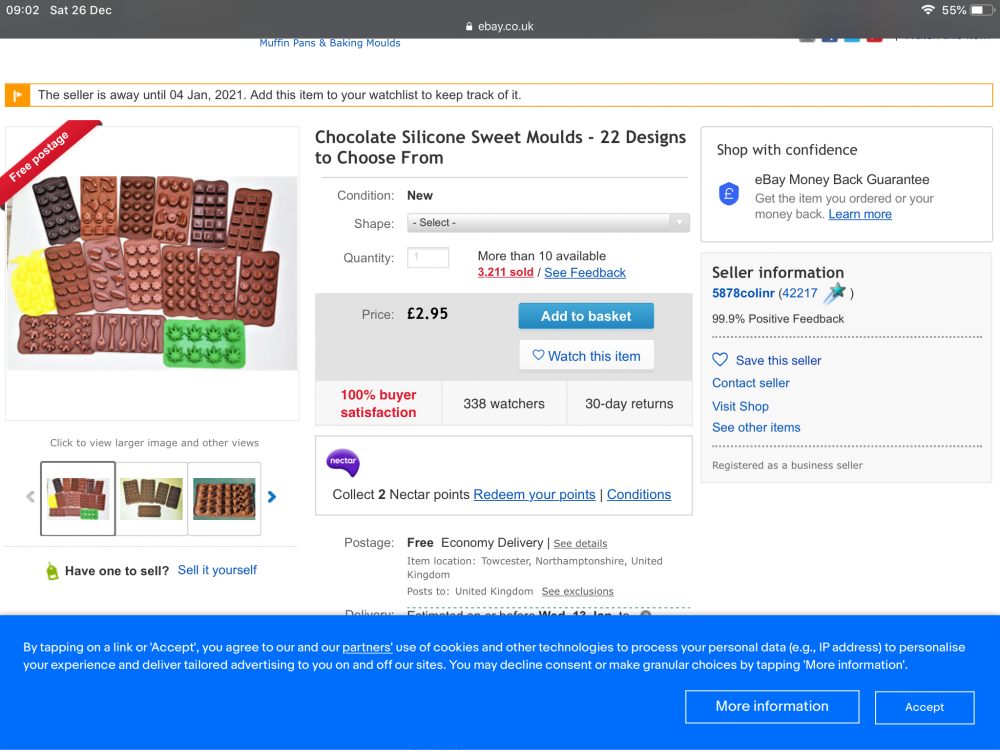Tap the lock icon beside the URL
This screenshot has width=1000, height=750.
click(469, 26)
